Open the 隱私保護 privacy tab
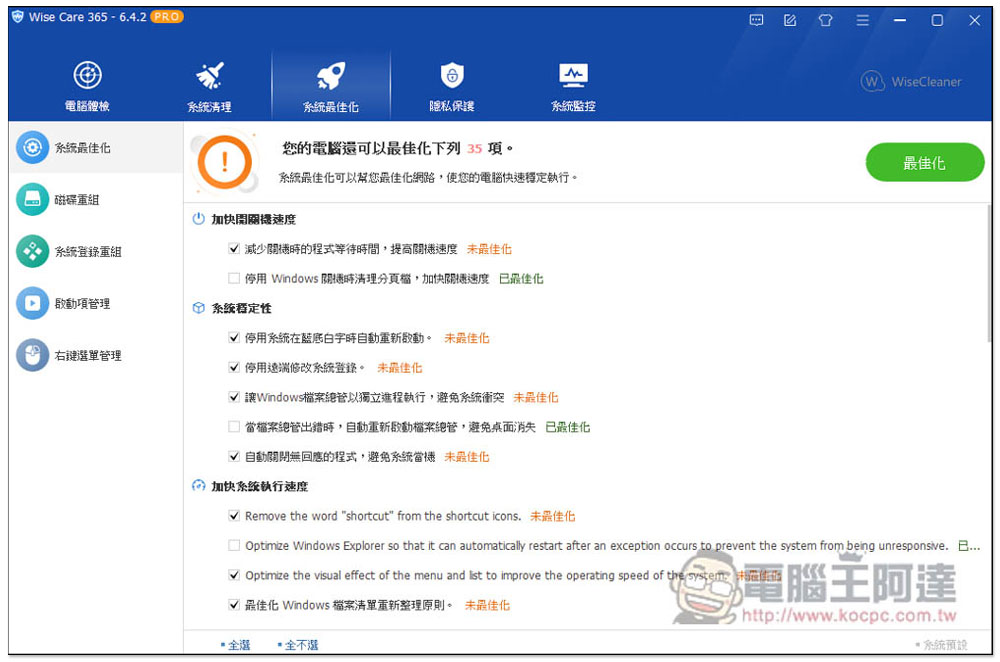Screen dimensions: 1000x662 452,87
